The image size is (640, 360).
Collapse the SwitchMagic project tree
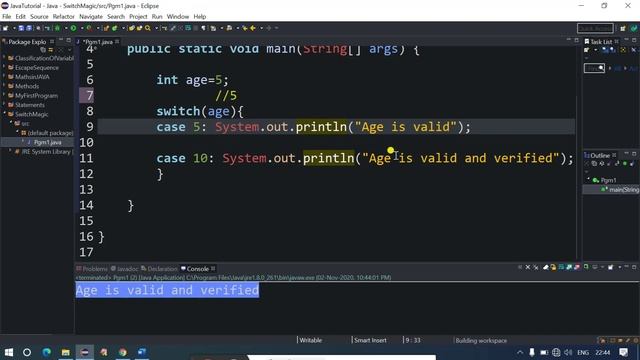pyautogui.click(x=4, y=114)
